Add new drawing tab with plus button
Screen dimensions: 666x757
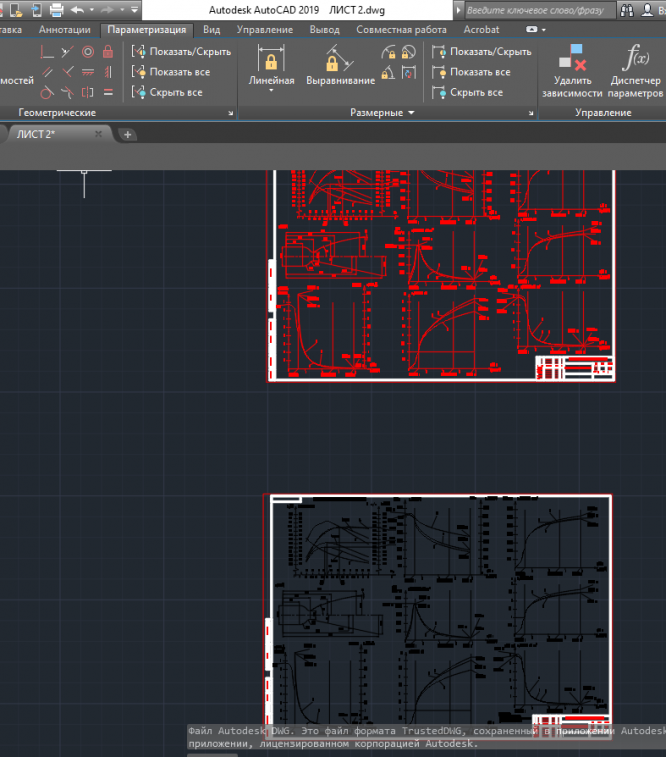128,134
